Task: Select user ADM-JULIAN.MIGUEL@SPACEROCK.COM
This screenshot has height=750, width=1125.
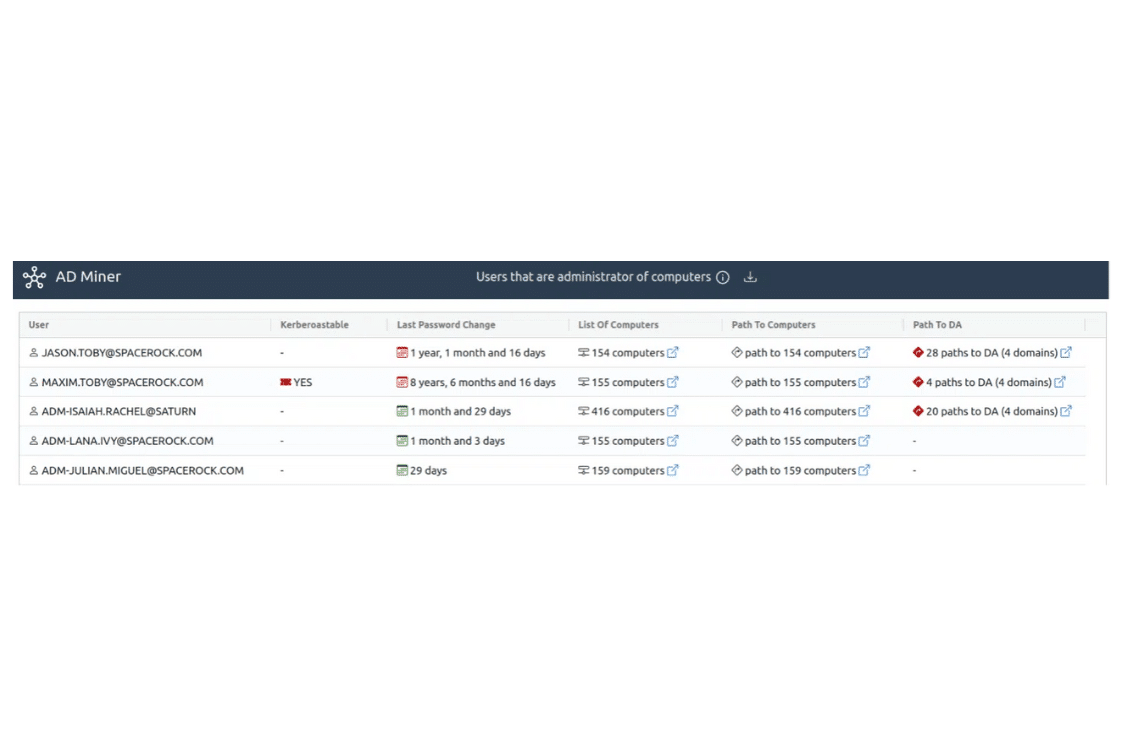Action: pyautogui.click(x=142, y=470)
